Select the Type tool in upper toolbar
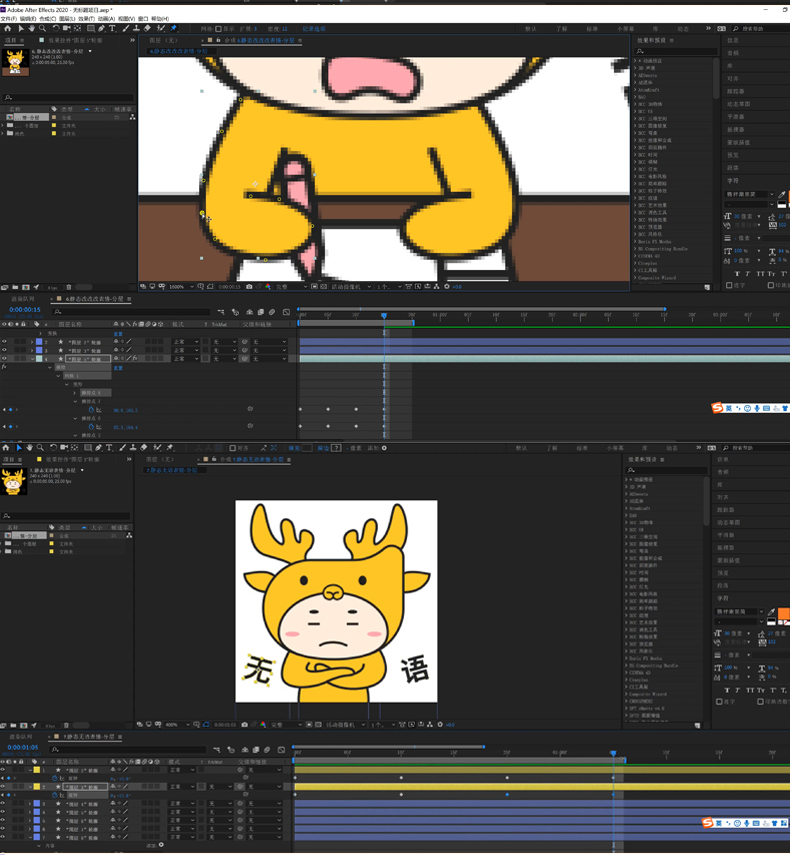The height and width of the screenshot is (855, 790). (112, 28)
